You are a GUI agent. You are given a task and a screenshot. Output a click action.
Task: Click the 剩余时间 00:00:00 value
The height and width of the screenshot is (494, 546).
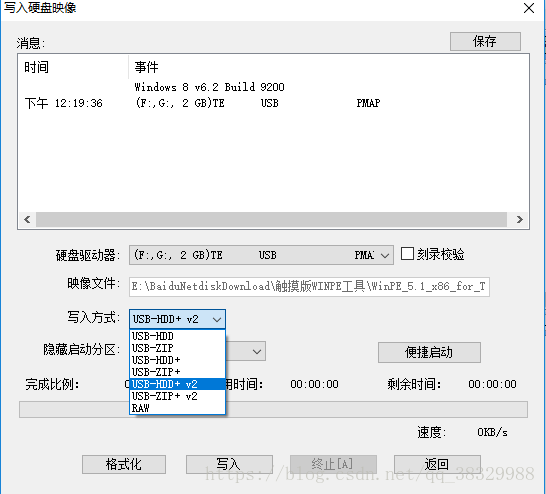[492, 384]
